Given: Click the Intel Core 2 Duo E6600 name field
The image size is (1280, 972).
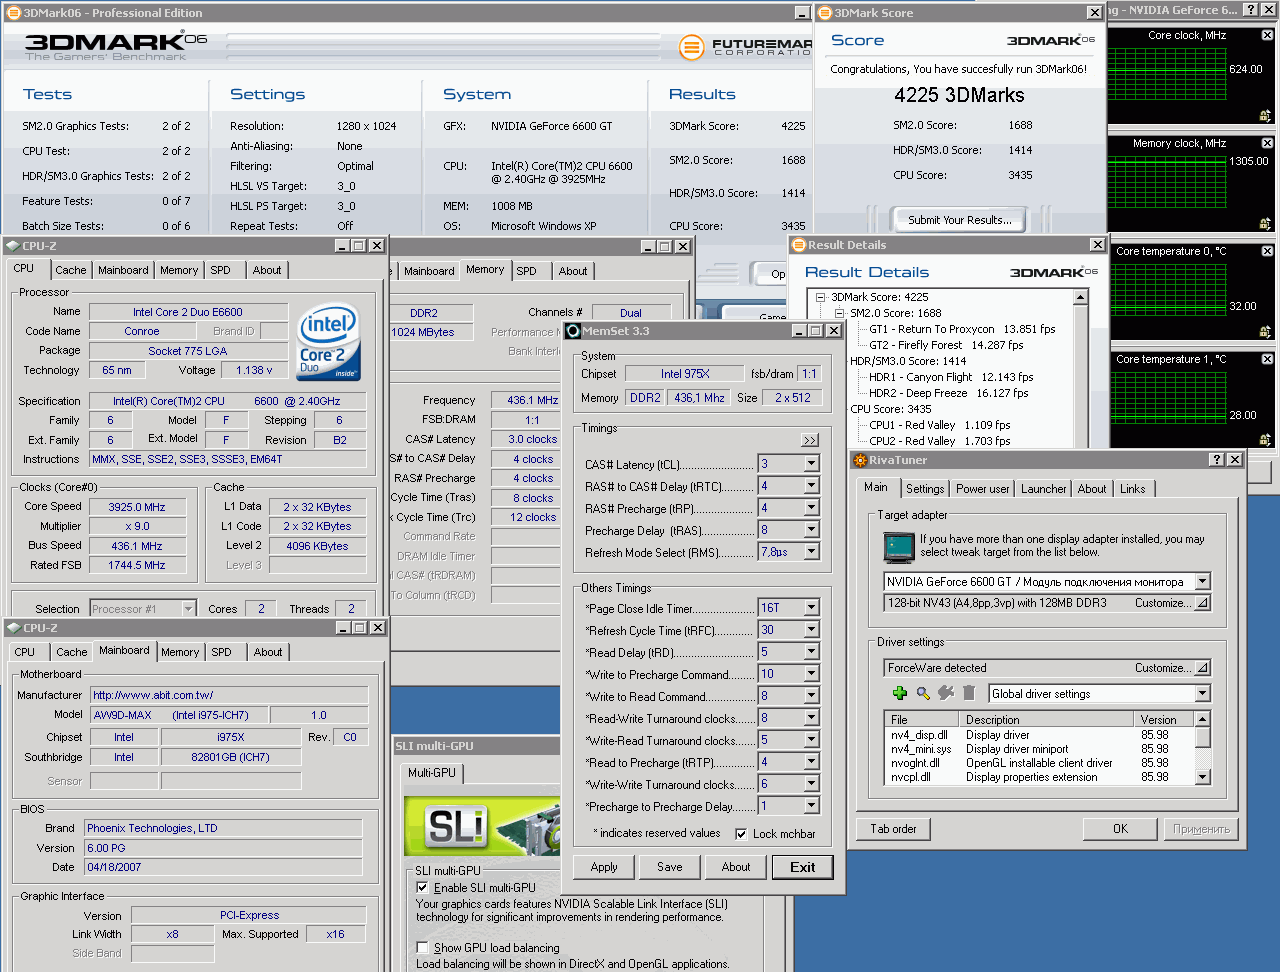Looking at the screenshot, I should tap(188, 312).
